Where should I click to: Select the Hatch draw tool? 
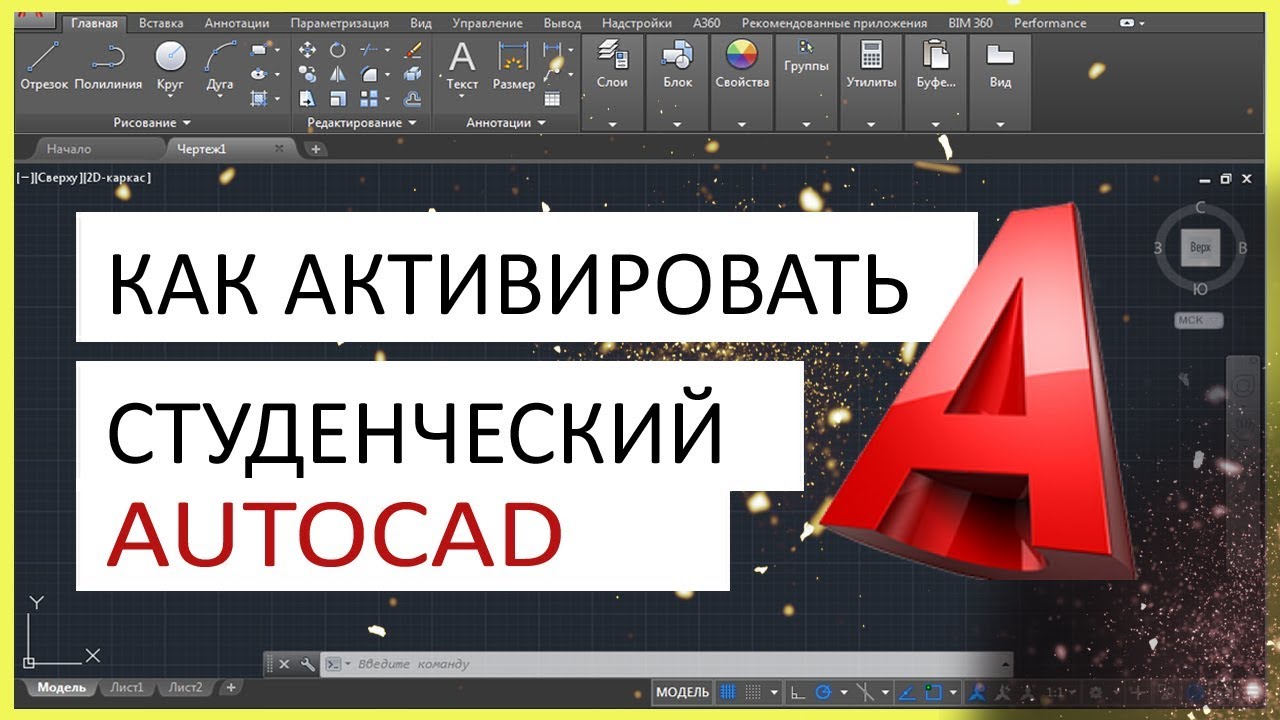(259, 98)
